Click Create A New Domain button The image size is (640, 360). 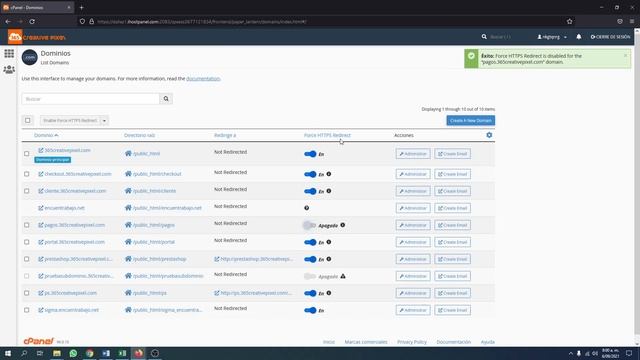pos(471,120)
